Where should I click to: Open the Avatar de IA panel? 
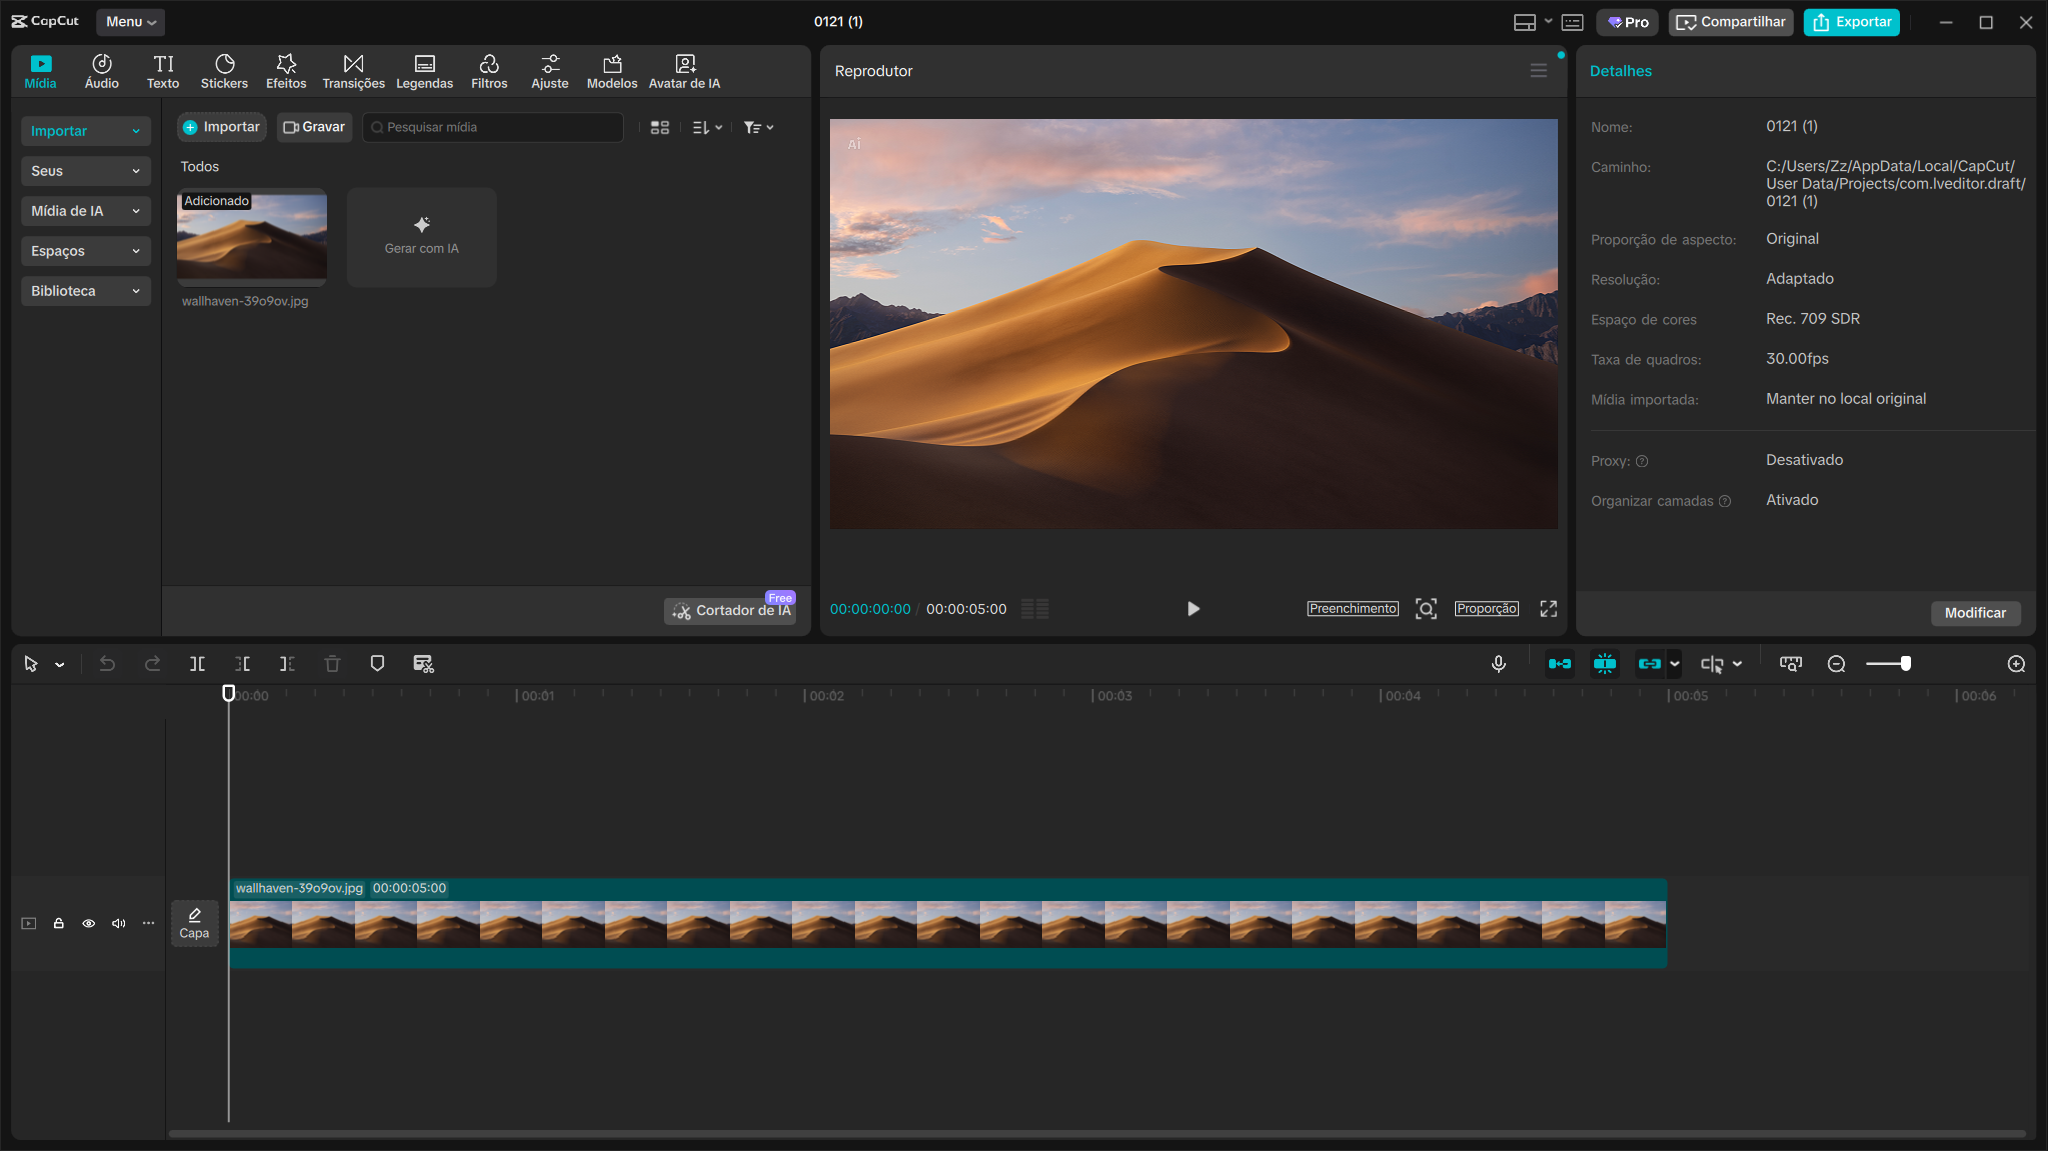[x=684, y=72]
